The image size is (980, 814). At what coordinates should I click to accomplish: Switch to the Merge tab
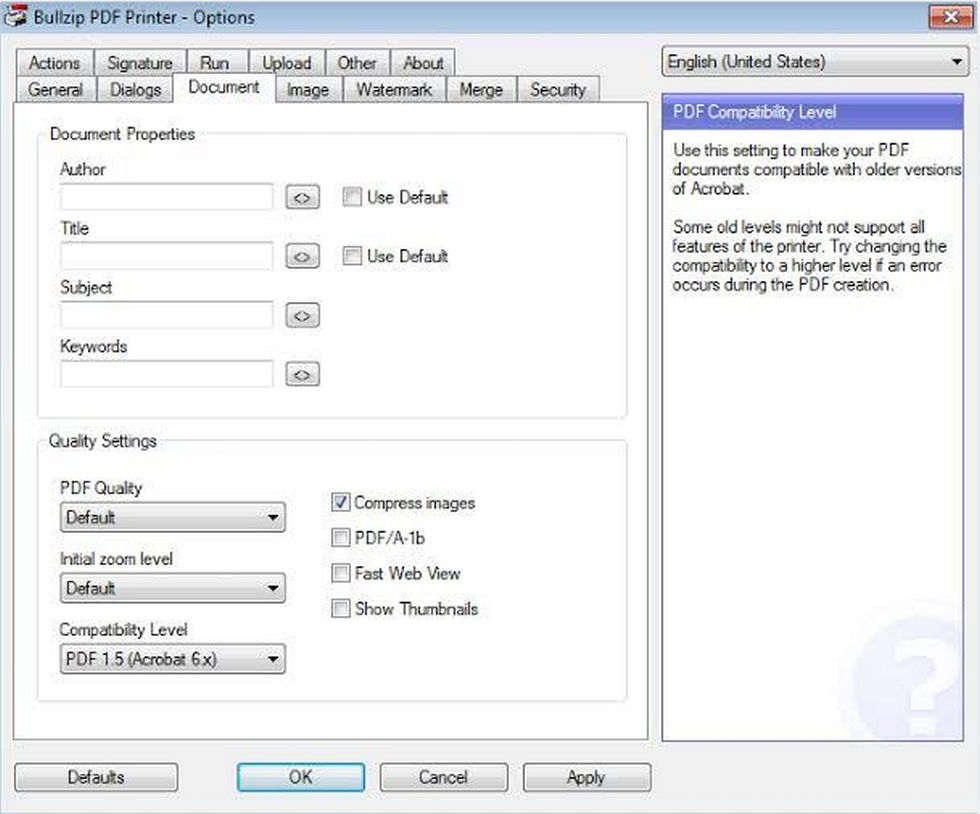[481, 89]
